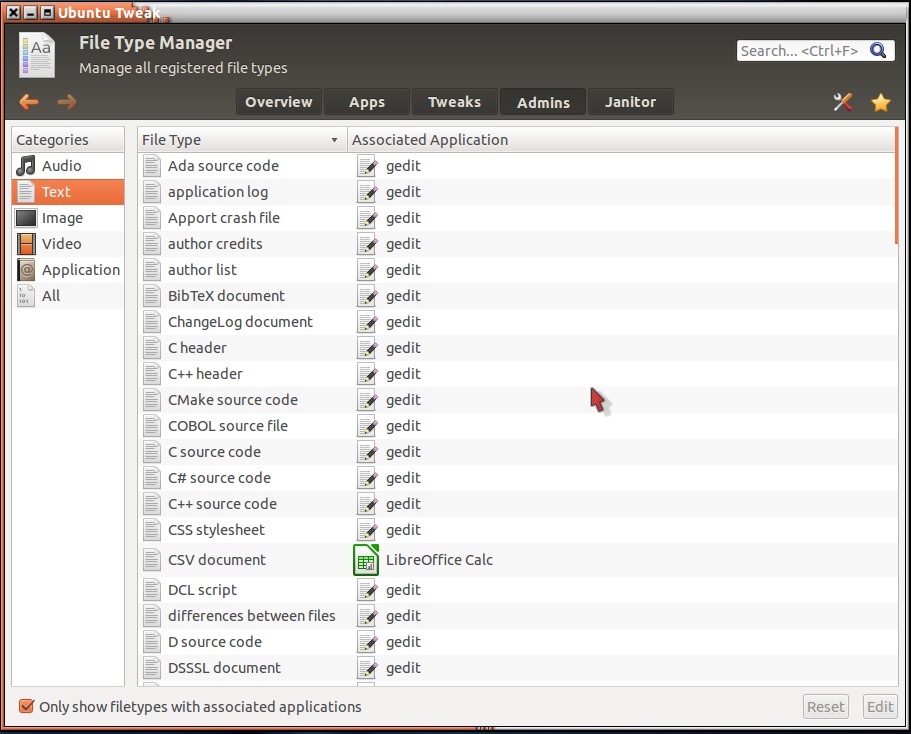Select the 'C source code' row
This screenshot has width=911, height=734.
tap(517, 452)
